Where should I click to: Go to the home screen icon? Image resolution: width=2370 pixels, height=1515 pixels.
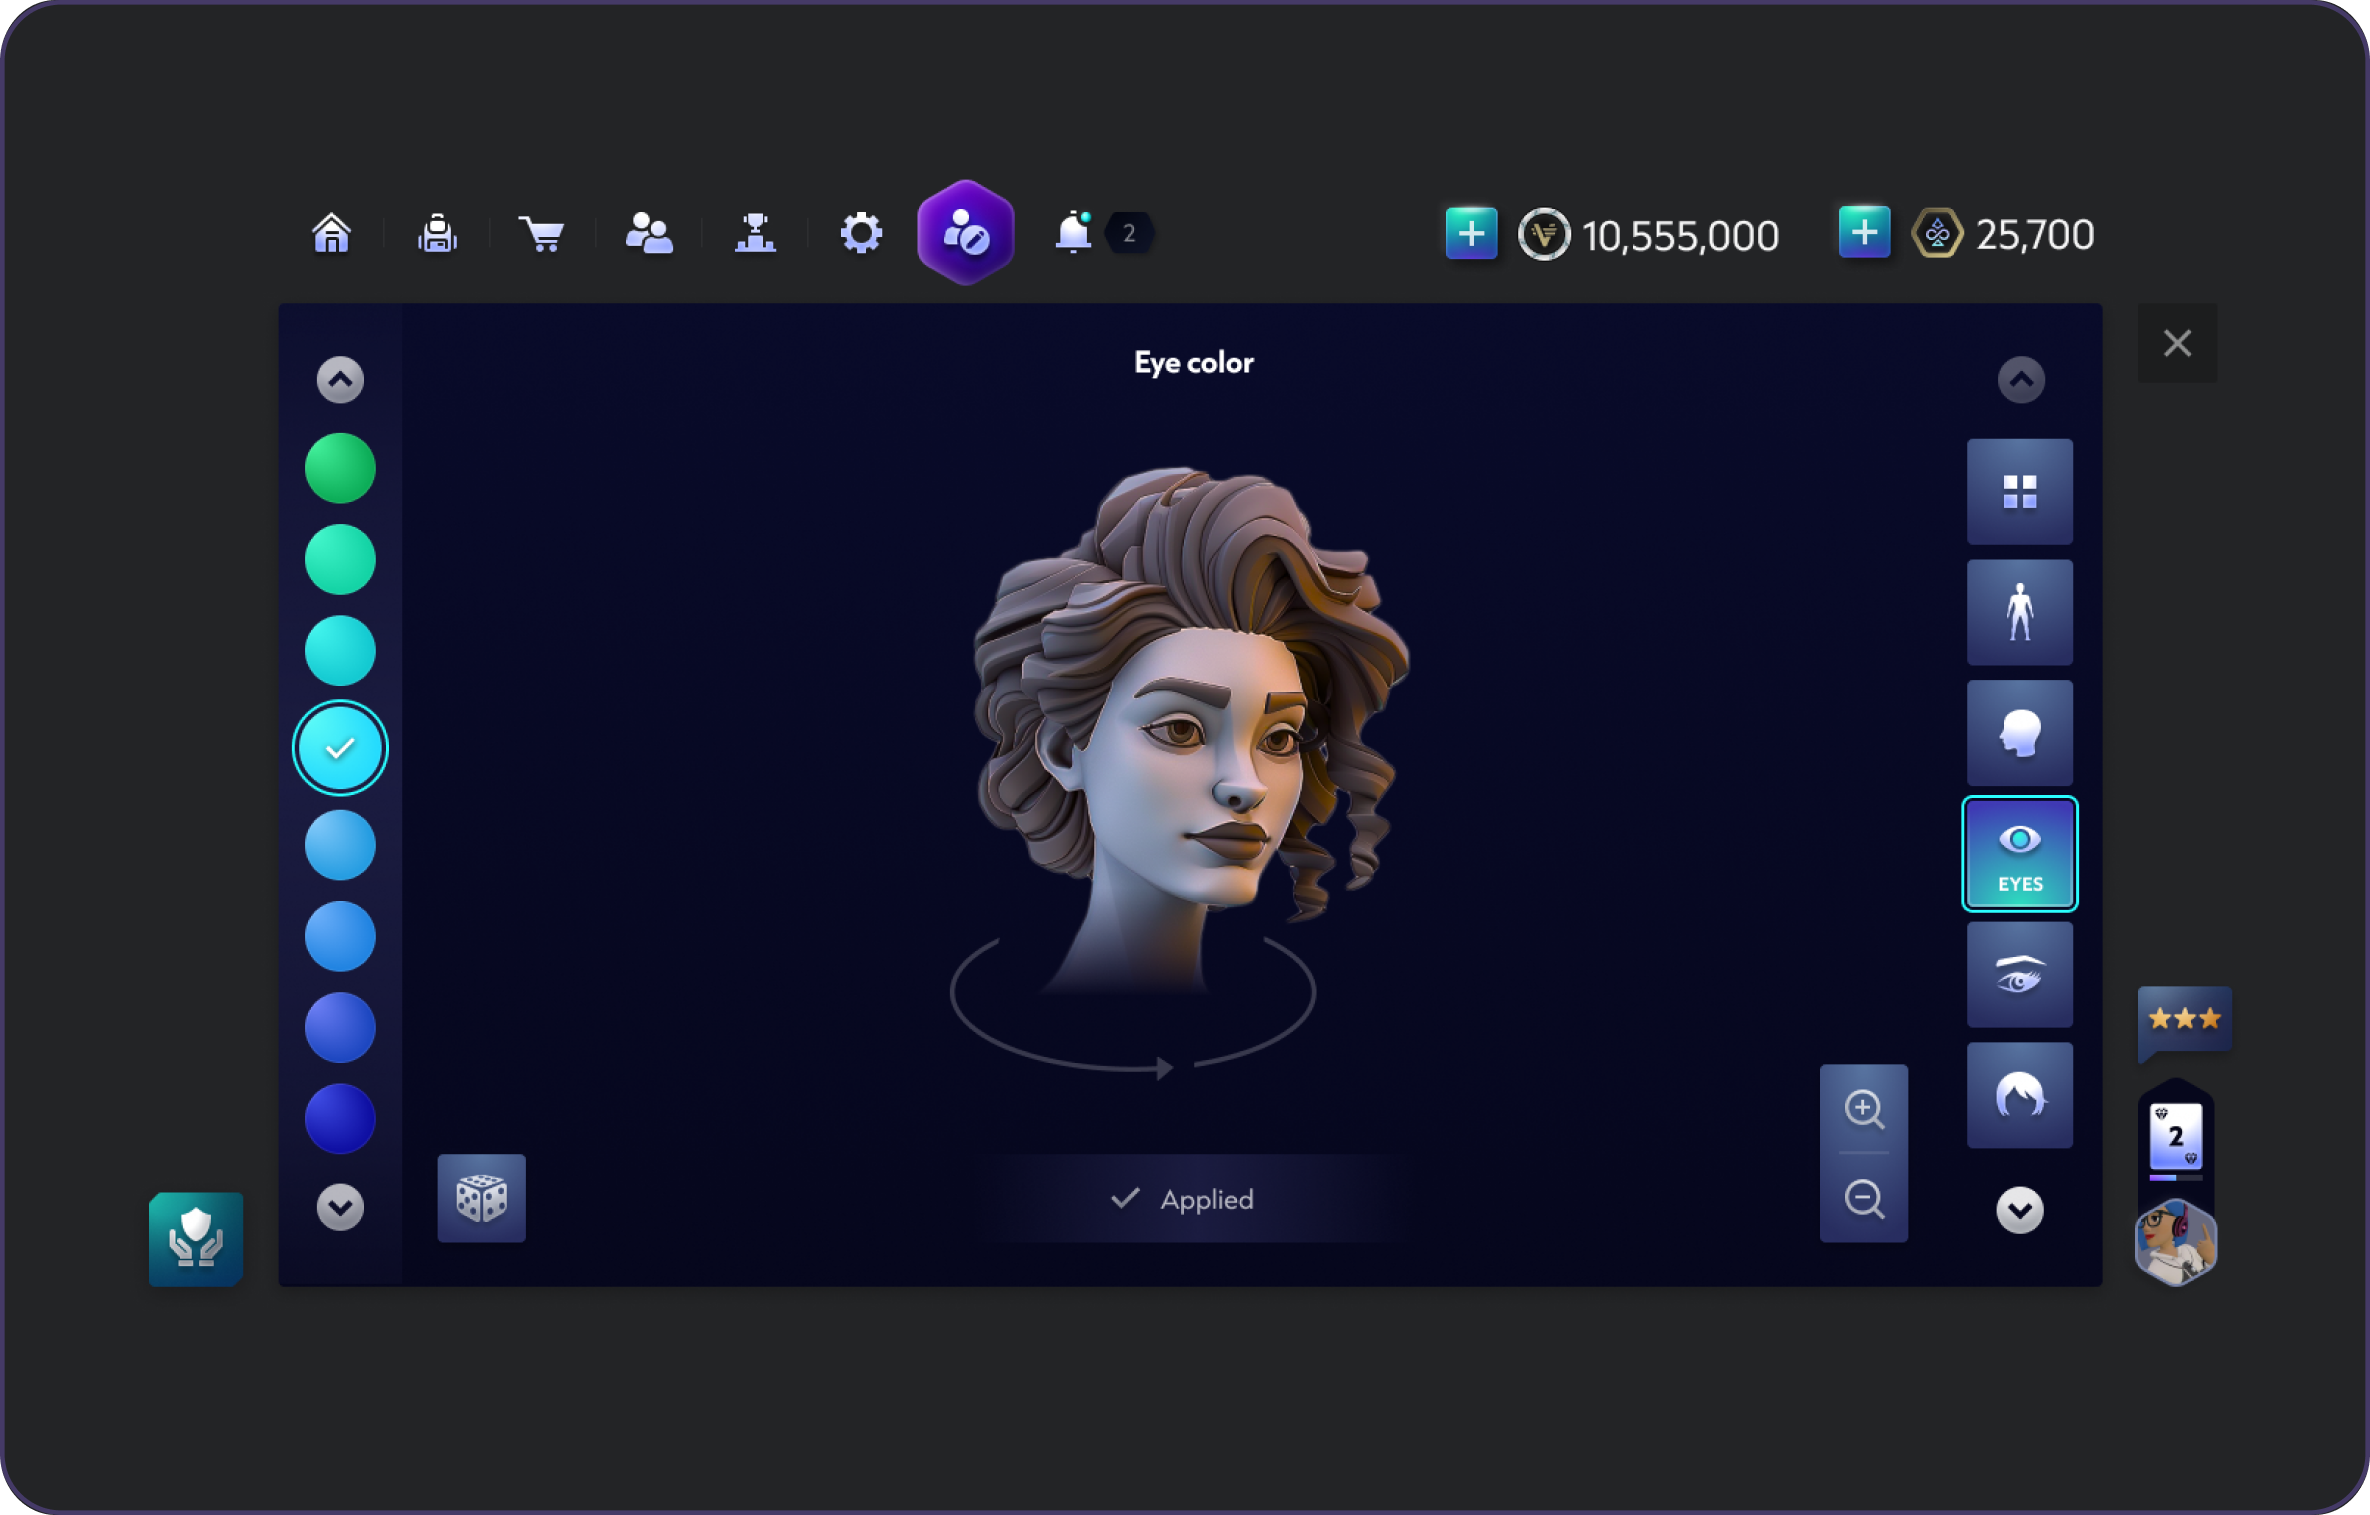coord(331,234)
